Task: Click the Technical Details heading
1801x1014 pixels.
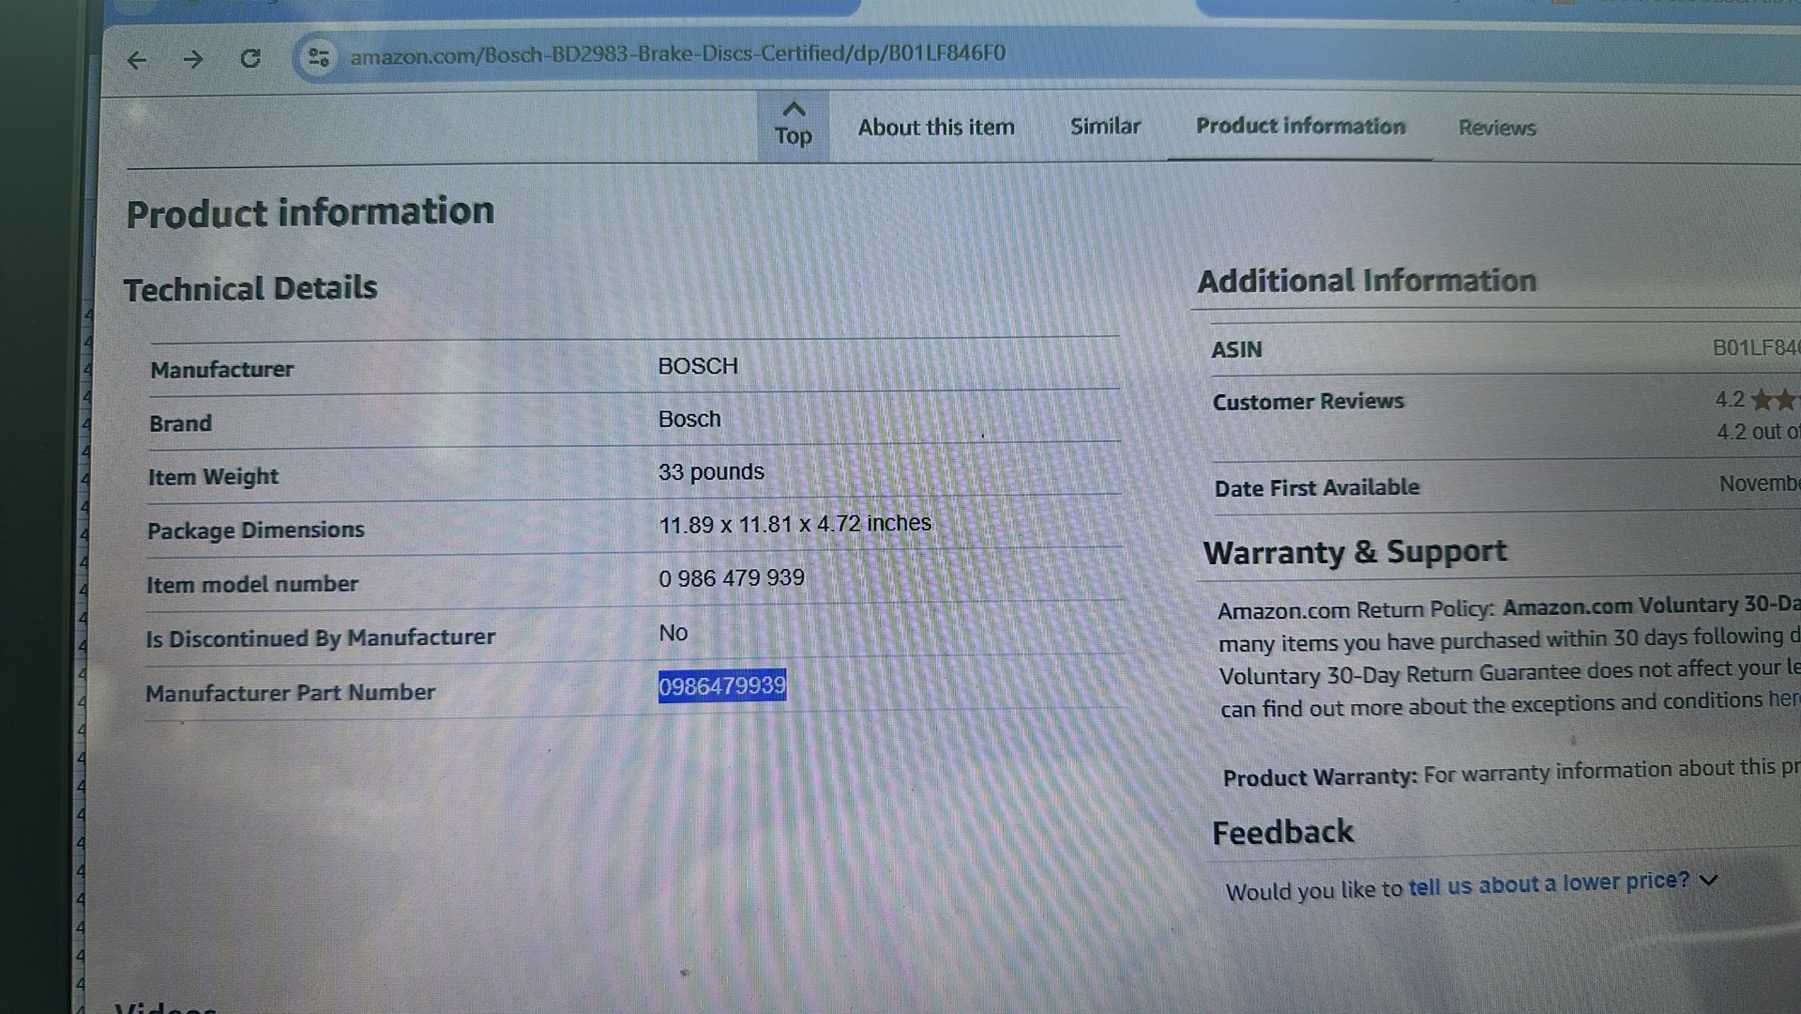Action: pos(251,289)
